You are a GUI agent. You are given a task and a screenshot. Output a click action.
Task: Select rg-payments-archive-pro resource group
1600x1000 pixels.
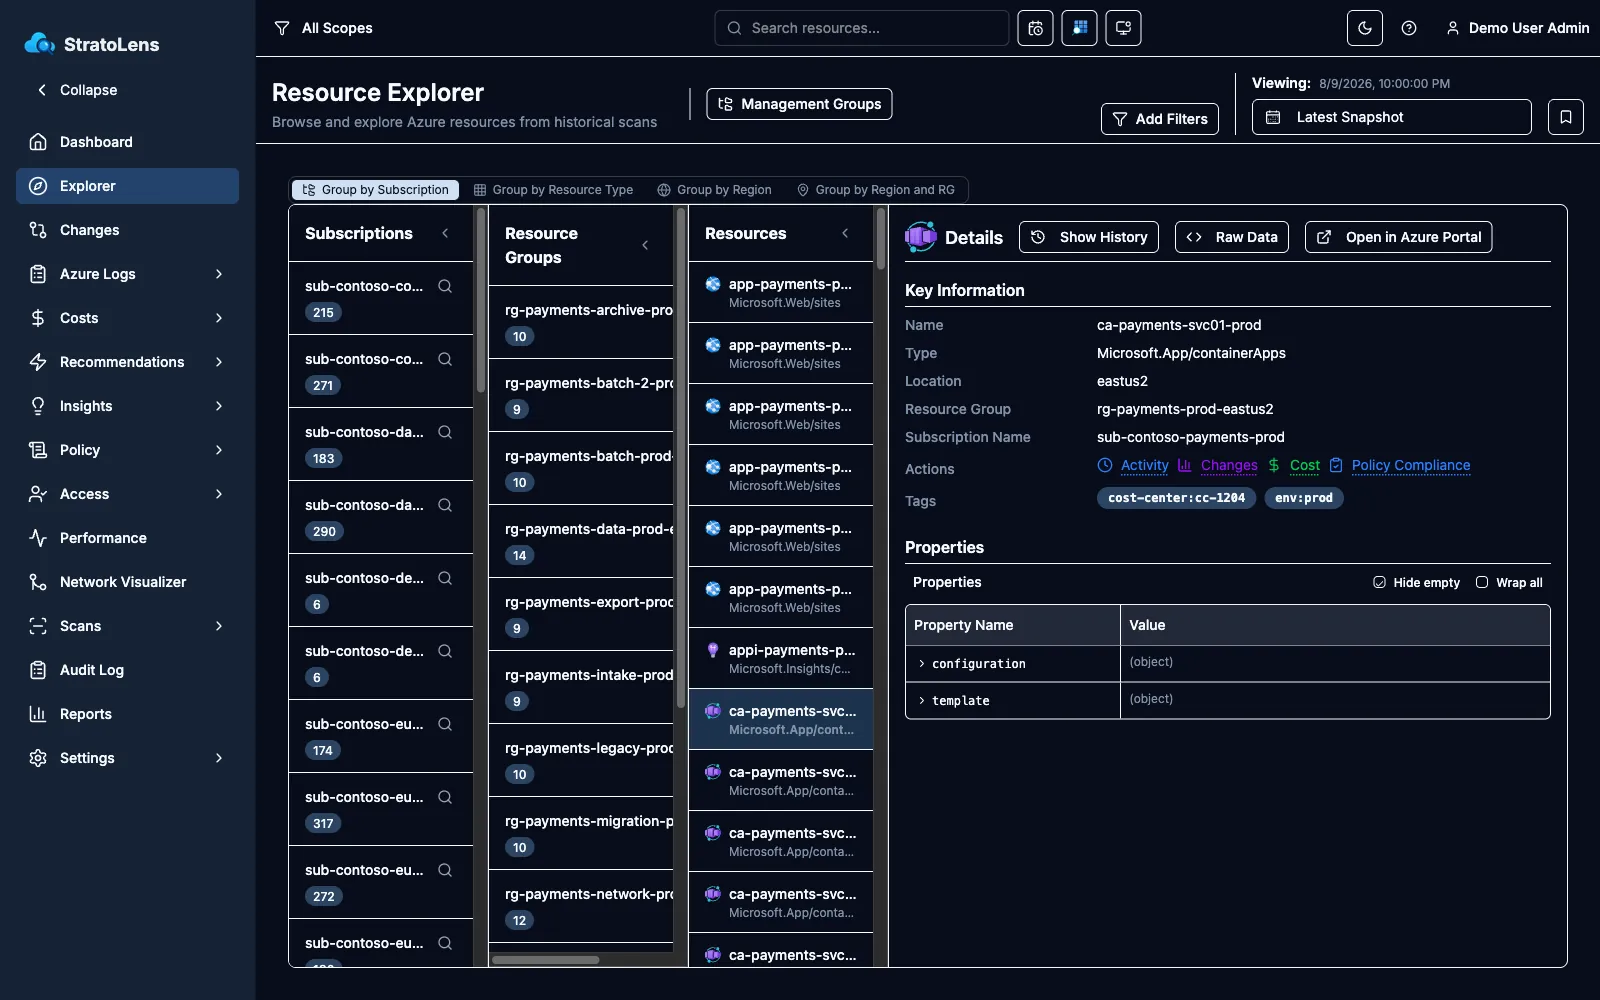(x=581, y=322)
